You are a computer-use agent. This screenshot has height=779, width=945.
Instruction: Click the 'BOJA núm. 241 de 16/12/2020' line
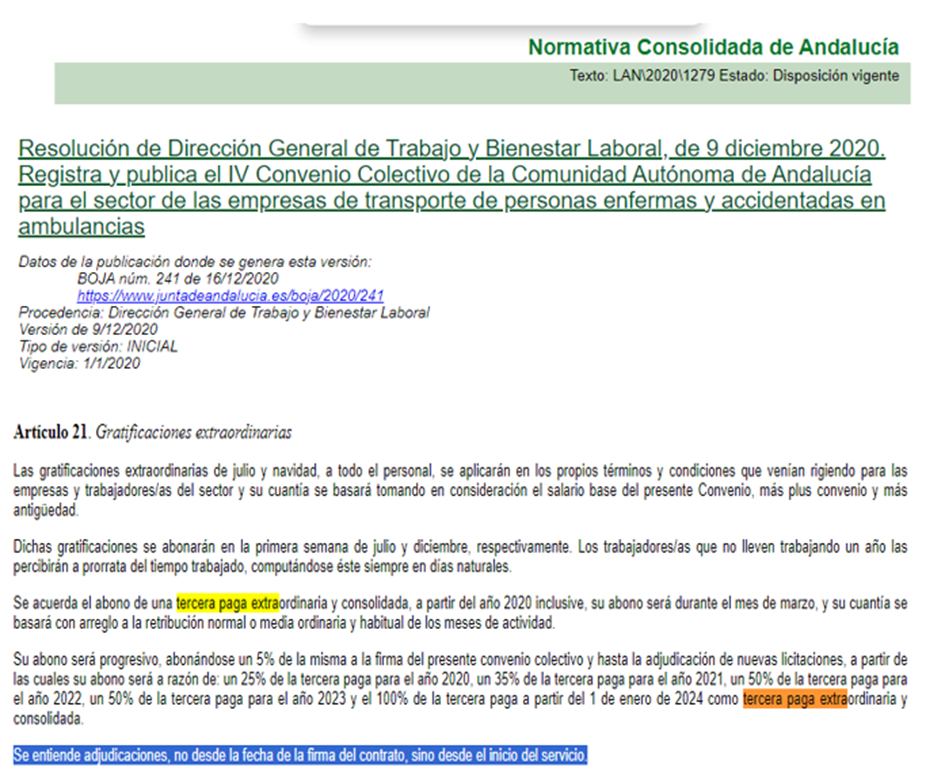[x=178, y=279]
